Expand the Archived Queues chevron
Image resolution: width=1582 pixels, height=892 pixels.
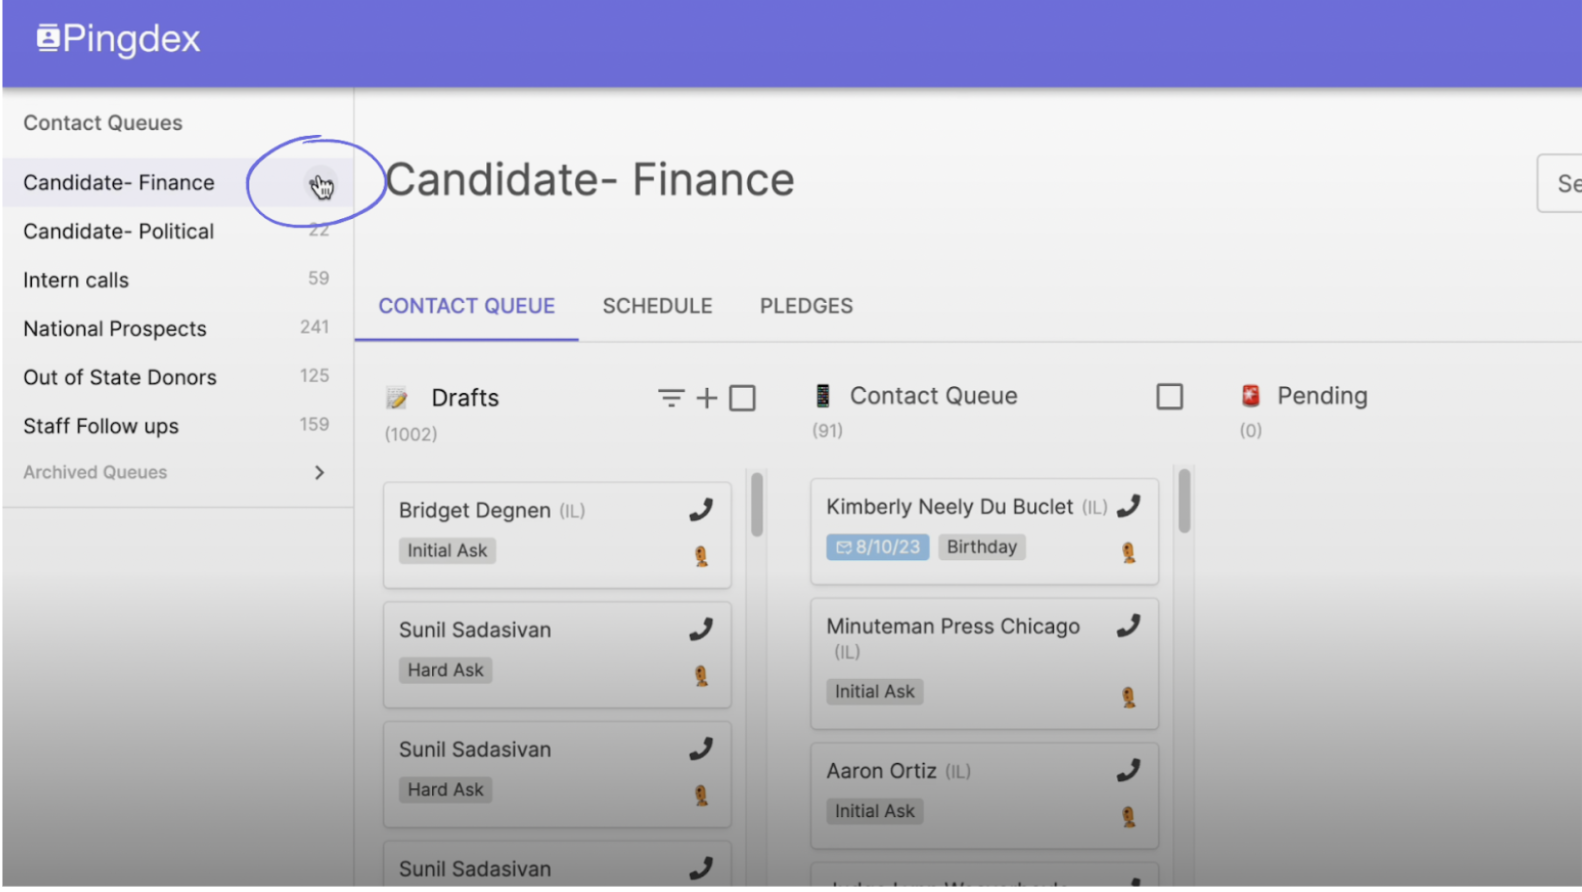pyautogui.click(x=319, y=472)
